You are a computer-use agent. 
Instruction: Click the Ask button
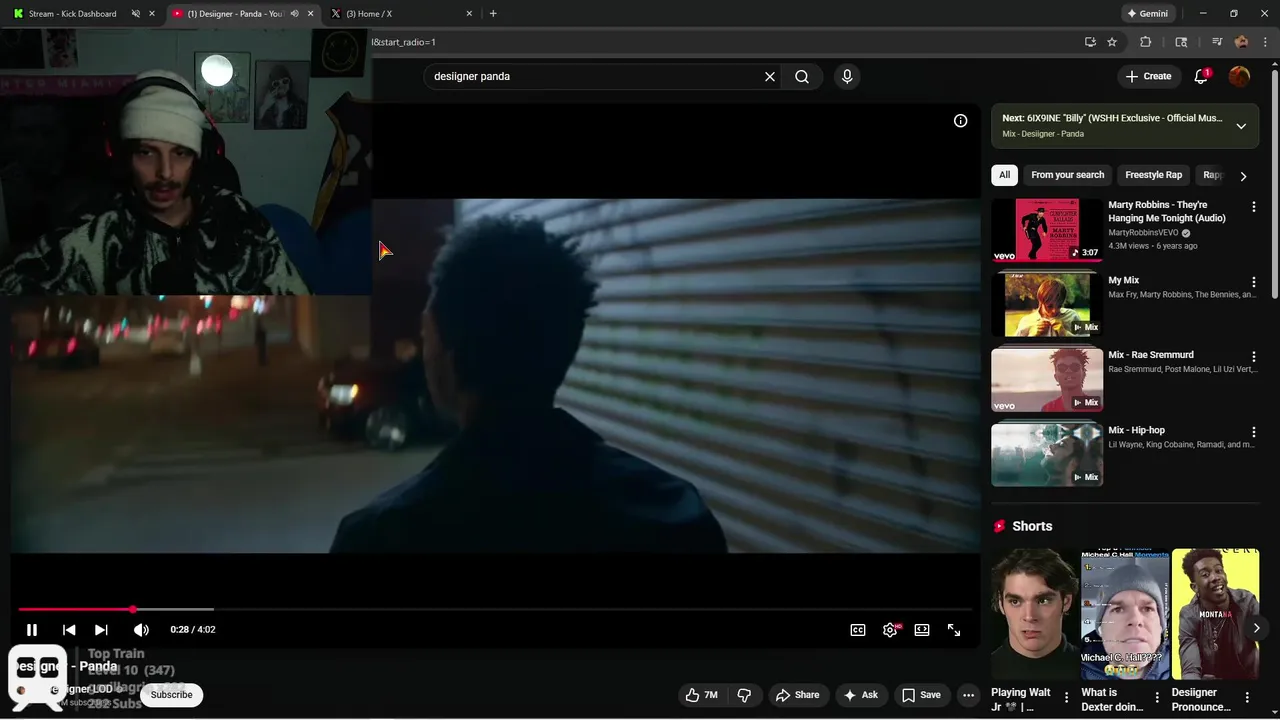click(860, 695)
